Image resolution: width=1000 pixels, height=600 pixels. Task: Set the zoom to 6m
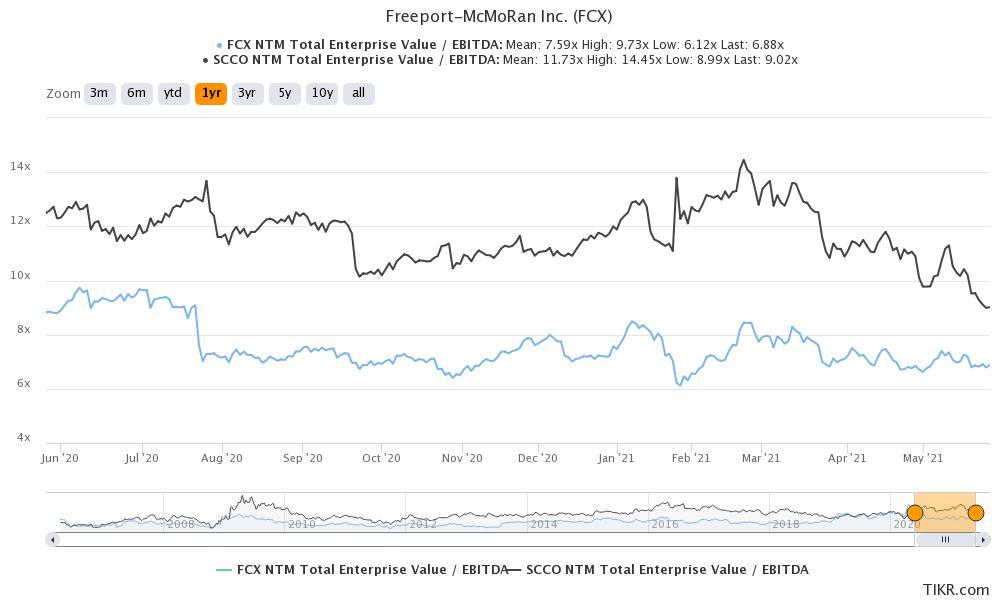[136, 93]
